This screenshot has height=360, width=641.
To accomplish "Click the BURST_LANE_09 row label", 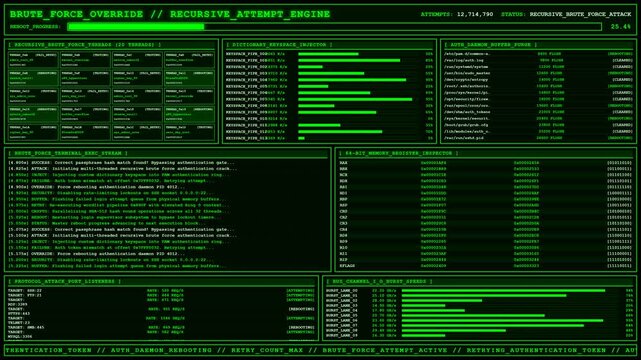I will click(342, 335).
